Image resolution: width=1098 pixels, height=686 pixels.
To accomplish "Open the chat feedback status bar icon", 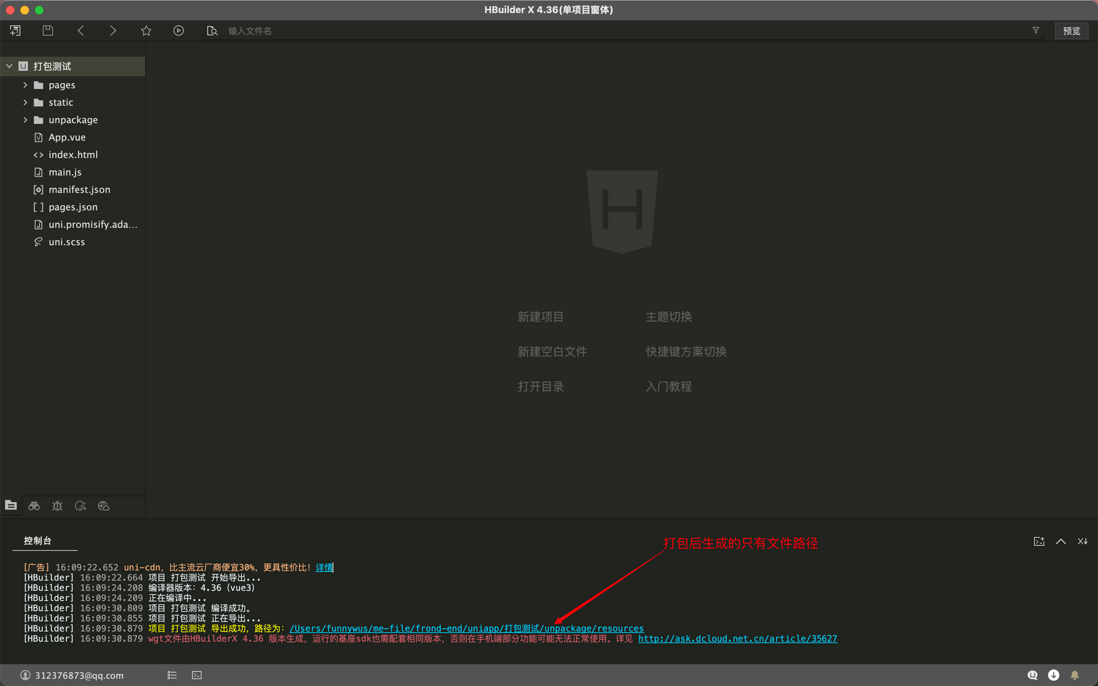I will tap(1032, 676).
